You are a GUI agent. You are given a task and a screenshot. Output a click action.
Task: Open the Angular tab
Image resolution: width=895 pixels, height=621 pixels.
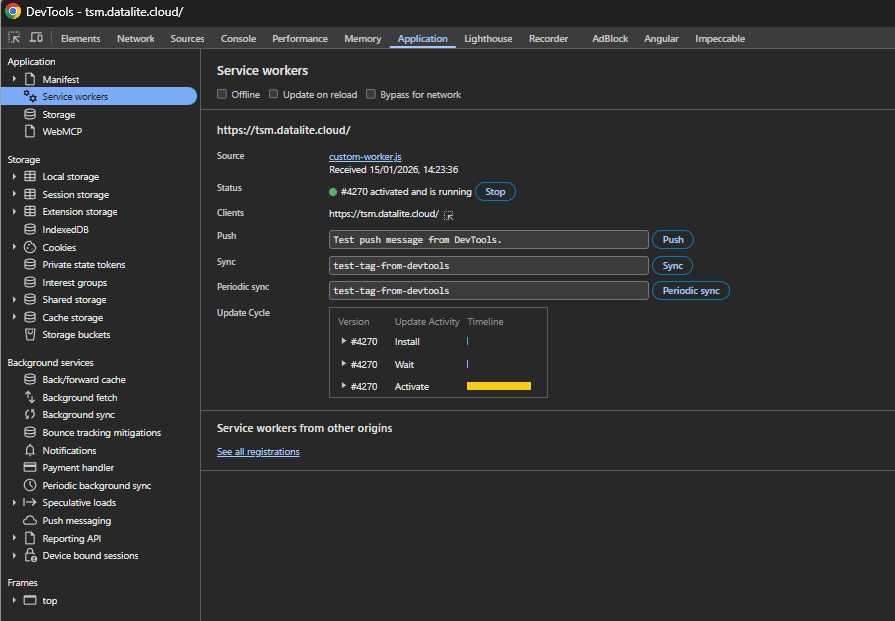click(x=661, y=38)
